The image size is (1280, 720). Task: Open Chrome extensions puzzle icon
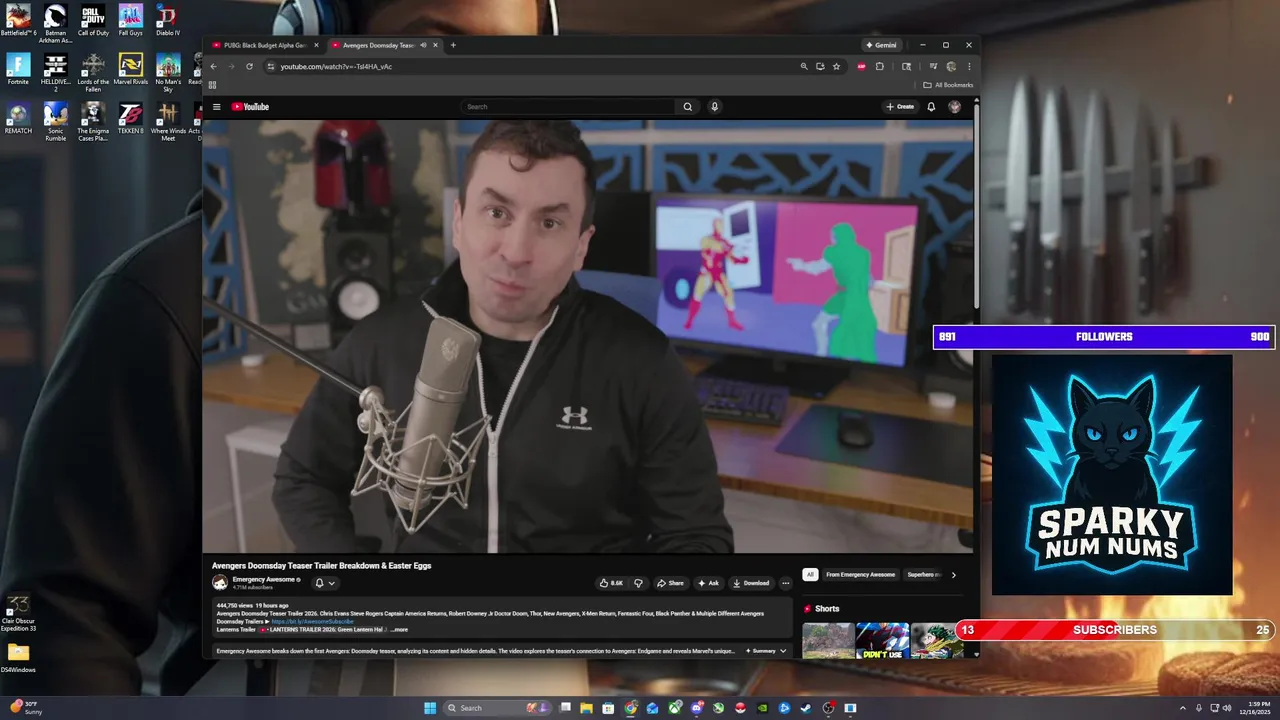click(x=879, y=66)
